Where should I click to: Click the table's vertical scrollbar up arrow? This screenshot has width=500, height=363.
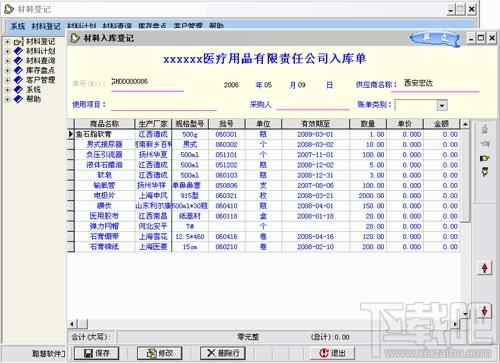tap(465, 124)
